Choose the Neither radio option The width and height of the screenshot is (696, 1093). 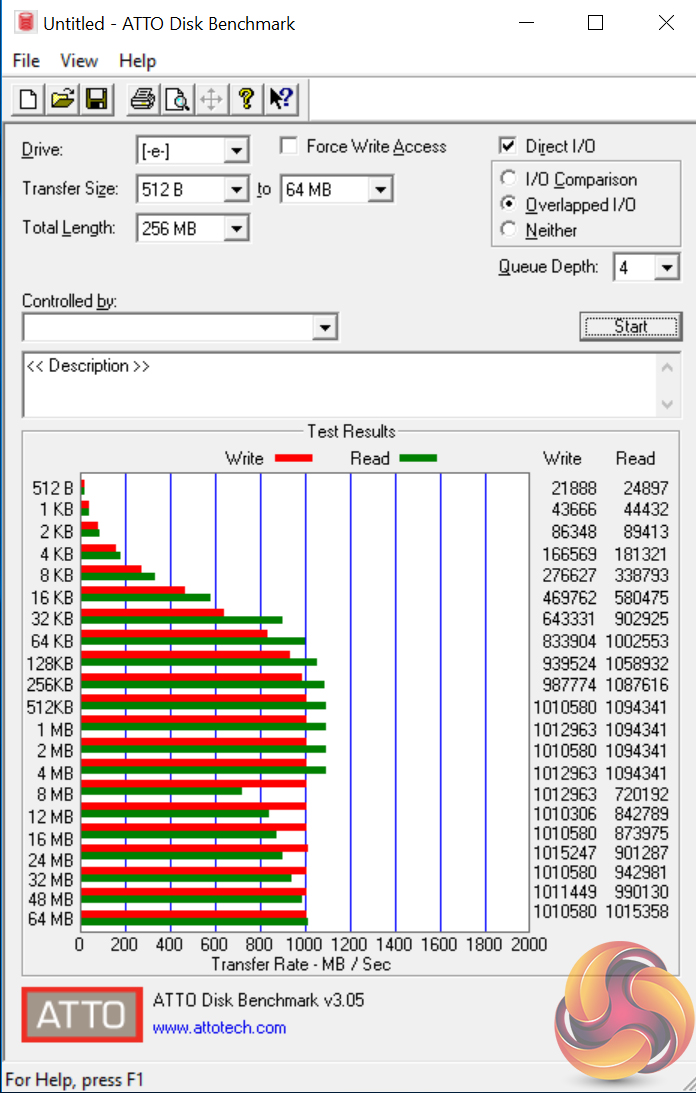508,229
